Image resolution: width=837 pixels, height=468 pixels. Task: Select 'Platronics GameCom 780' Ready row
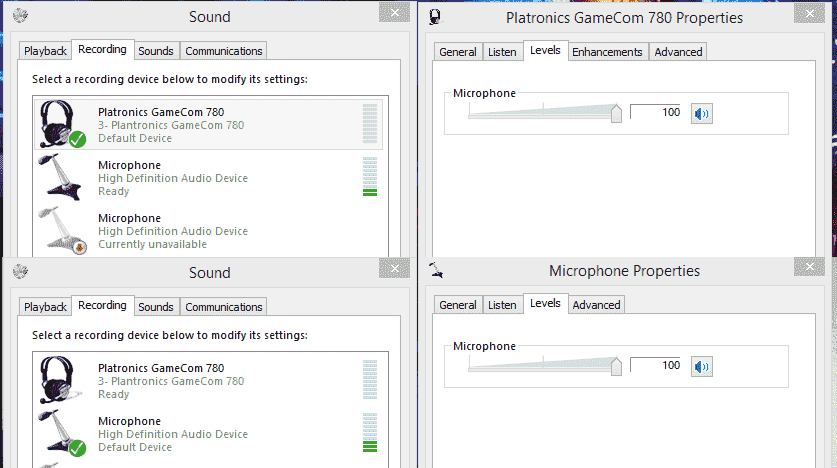click(x=209, y=380)
